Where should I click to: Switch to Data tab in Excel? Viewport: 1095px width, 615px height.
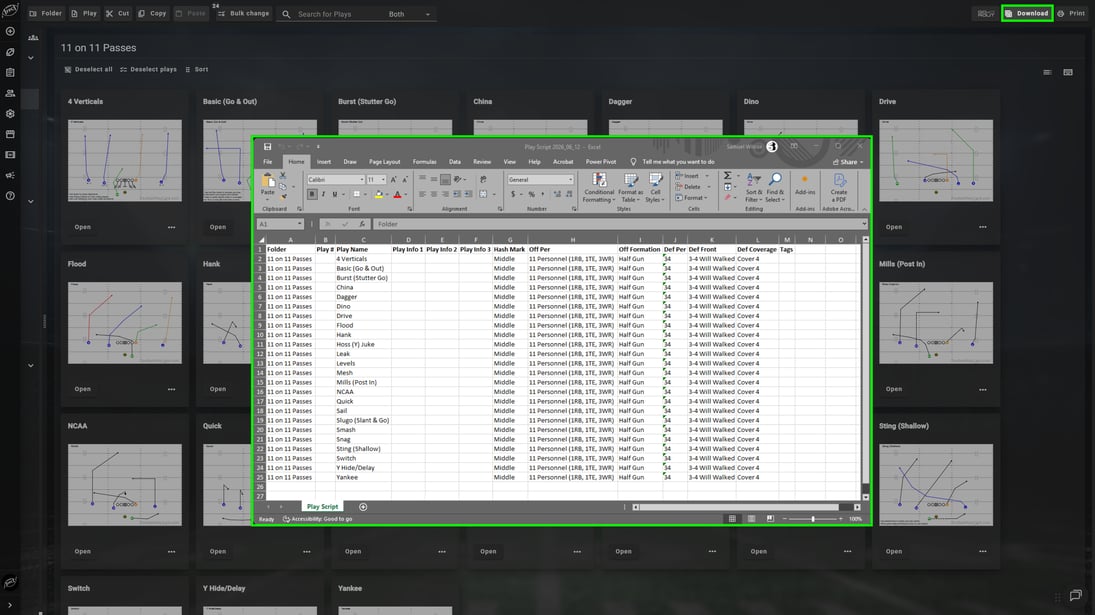pyautogui.click(x=455, y=162)
